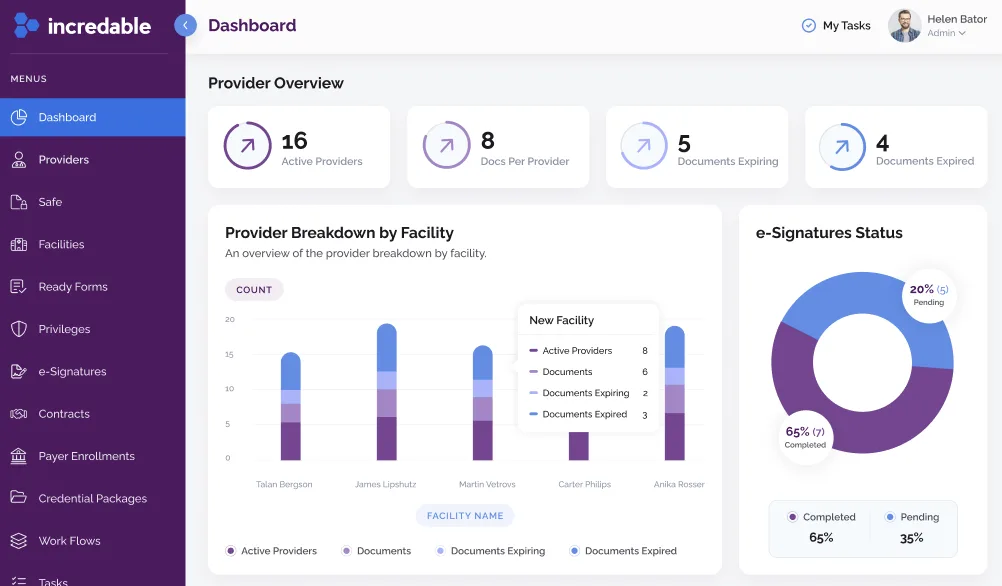Click the Talan Bergson bar
Viewport: 1002px width, 586px height.
tap(291, 406)
